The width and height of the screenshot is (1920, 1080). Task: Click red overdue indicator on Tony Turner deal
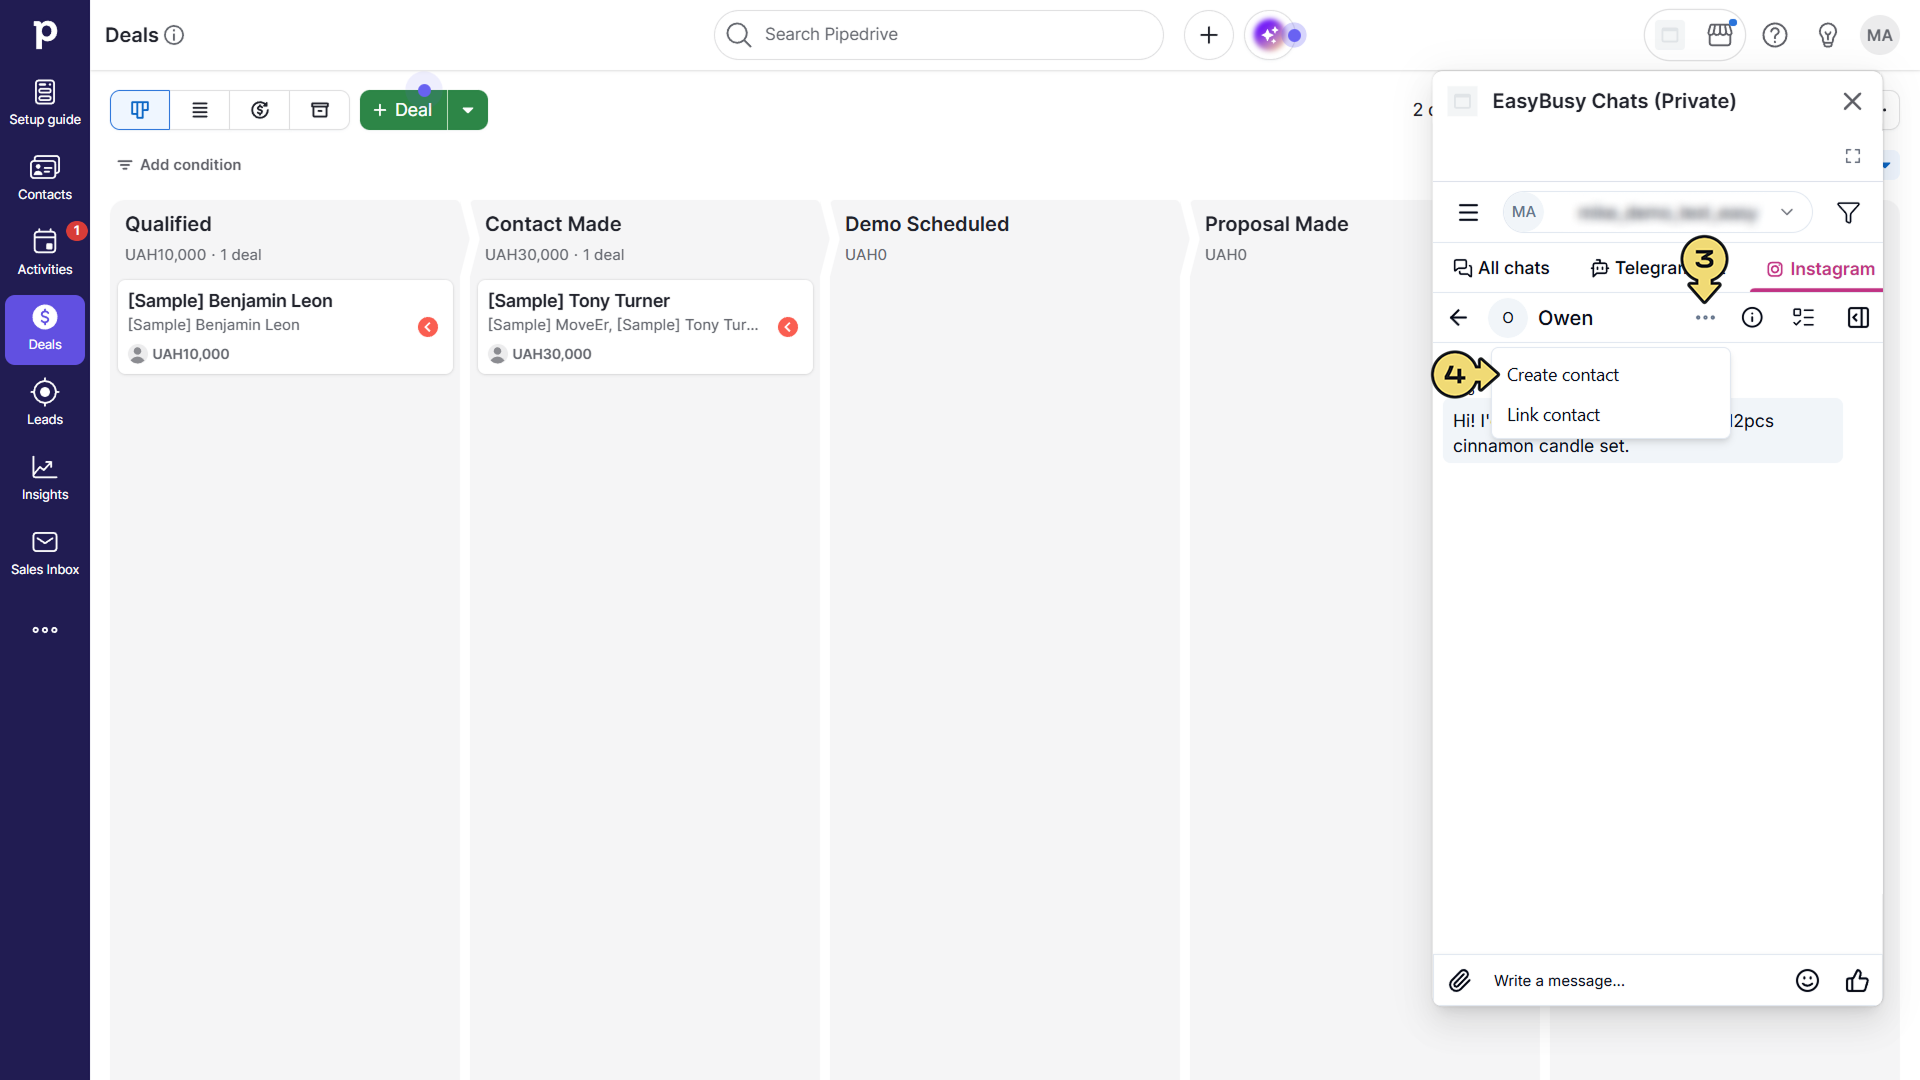(788, 327)
